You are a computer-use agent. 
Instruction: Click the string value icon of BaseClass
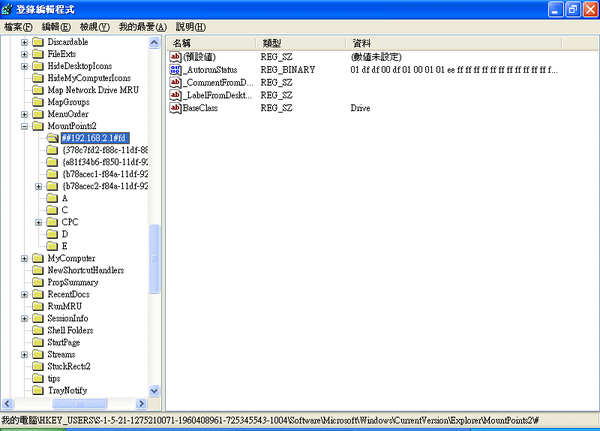175,108
